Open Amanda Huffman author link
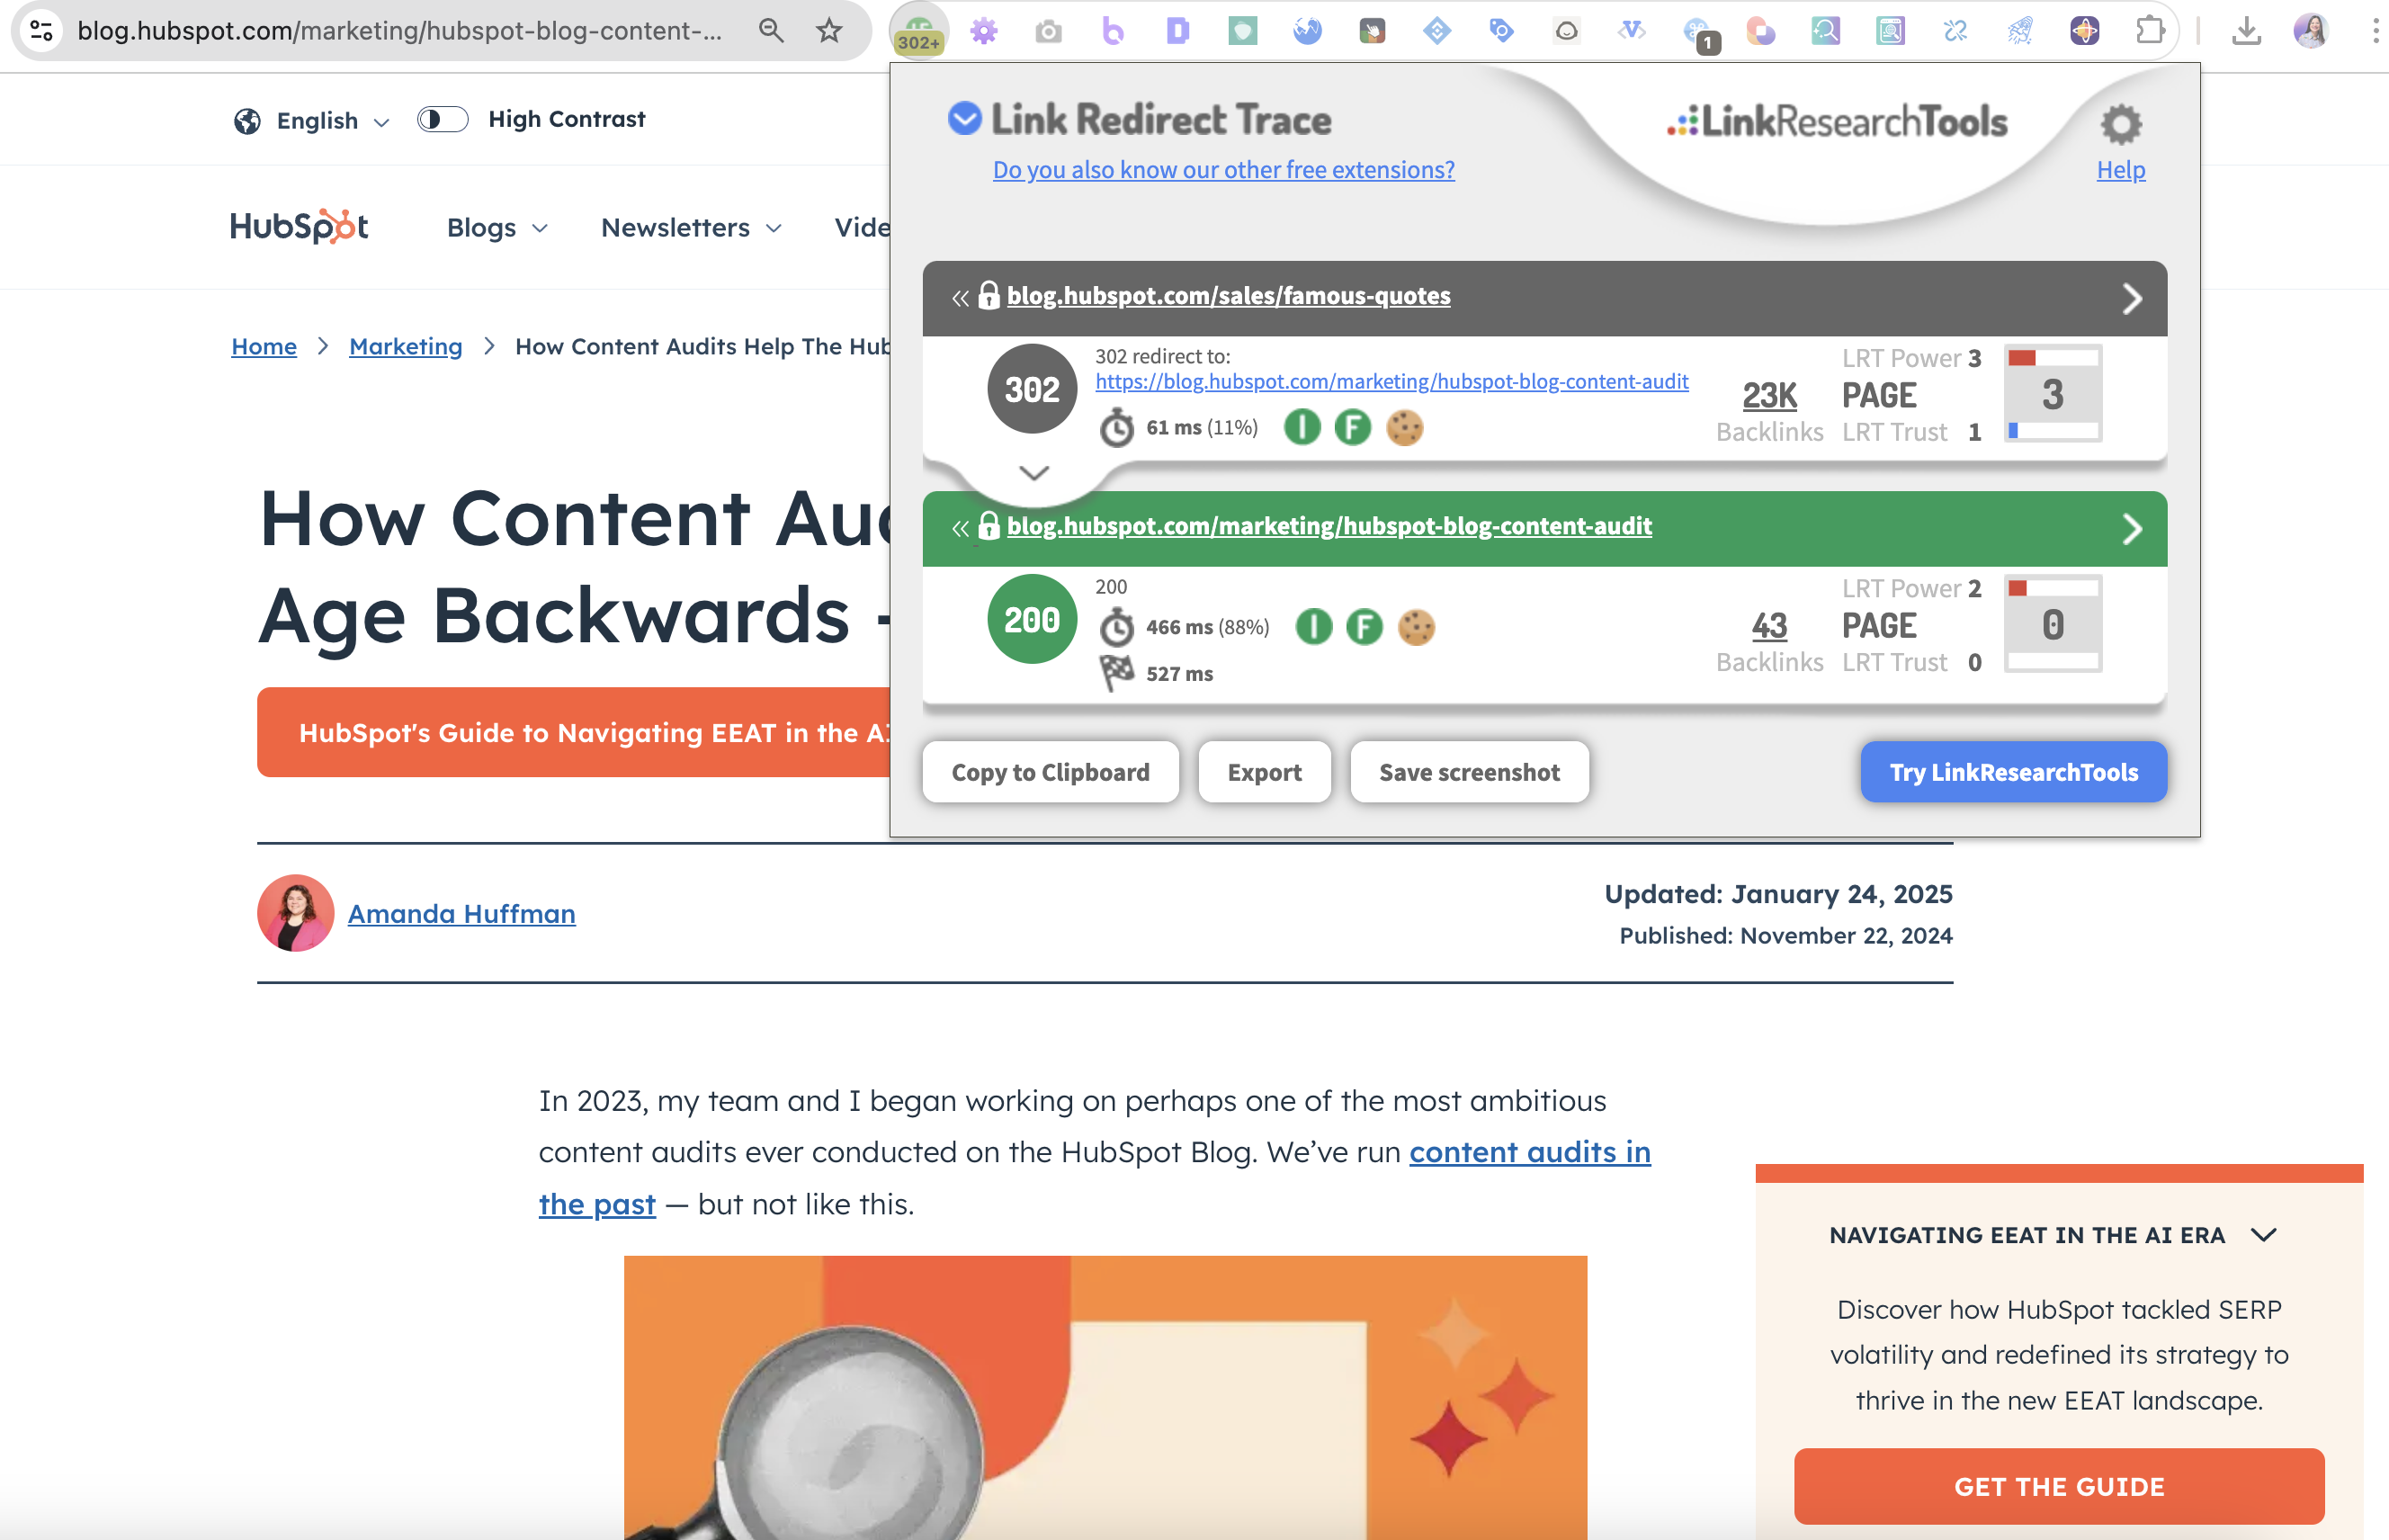The width and height of the screenshot is (2389, 1540). click(x=461, y=914)
